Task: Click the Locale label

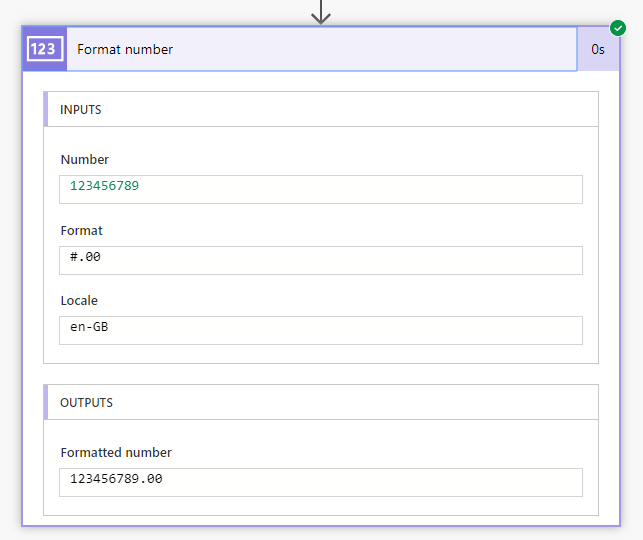Action: click(x=79, y=301)
